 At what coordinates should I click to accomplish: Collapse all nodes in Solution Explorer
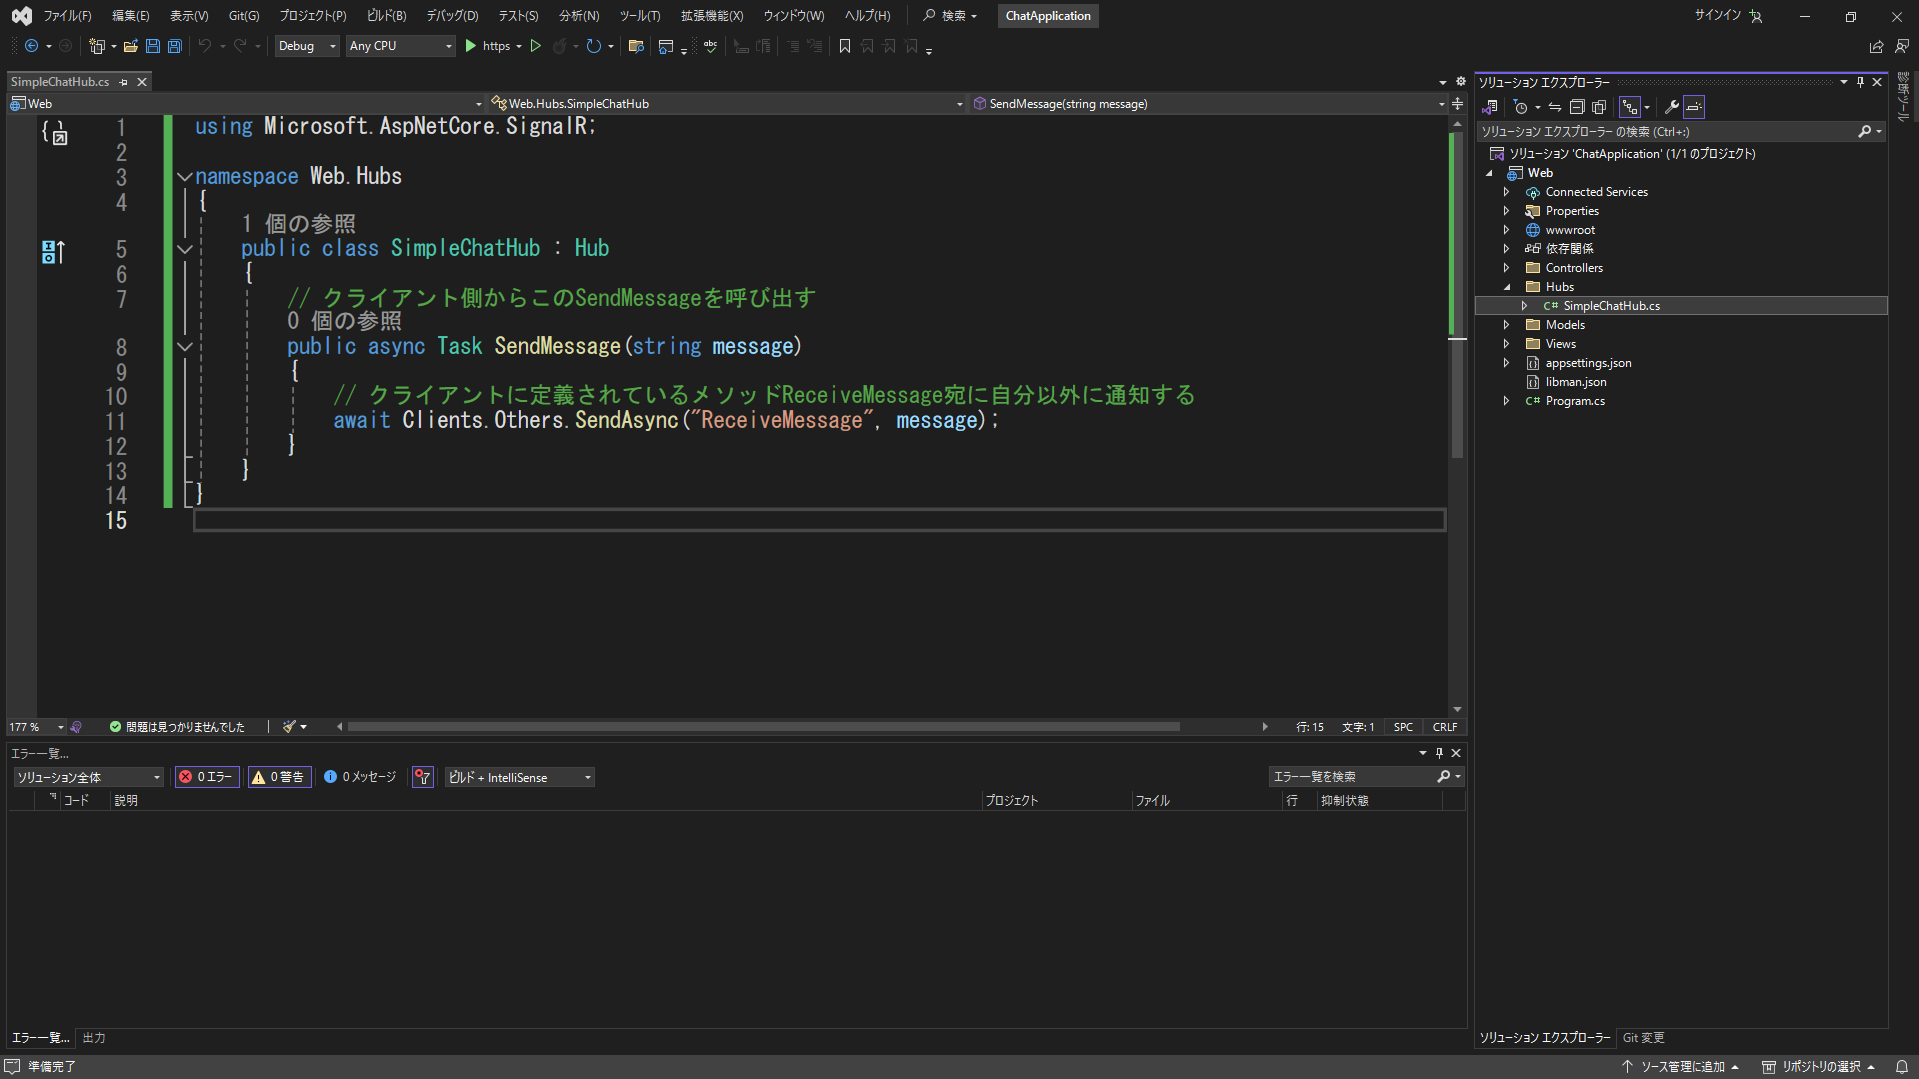pos(1577,107)
